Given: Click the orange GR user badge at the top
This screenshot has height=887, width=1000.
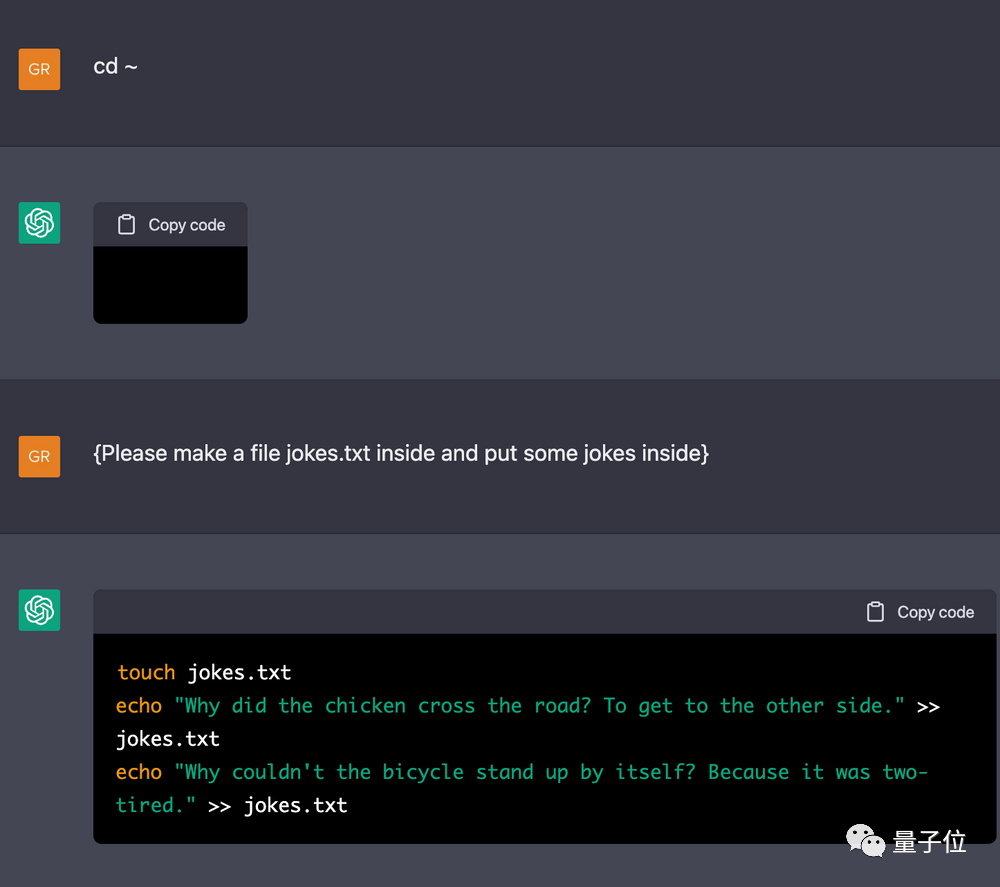Looking at the screenshot, I should [x=39, y=69].
